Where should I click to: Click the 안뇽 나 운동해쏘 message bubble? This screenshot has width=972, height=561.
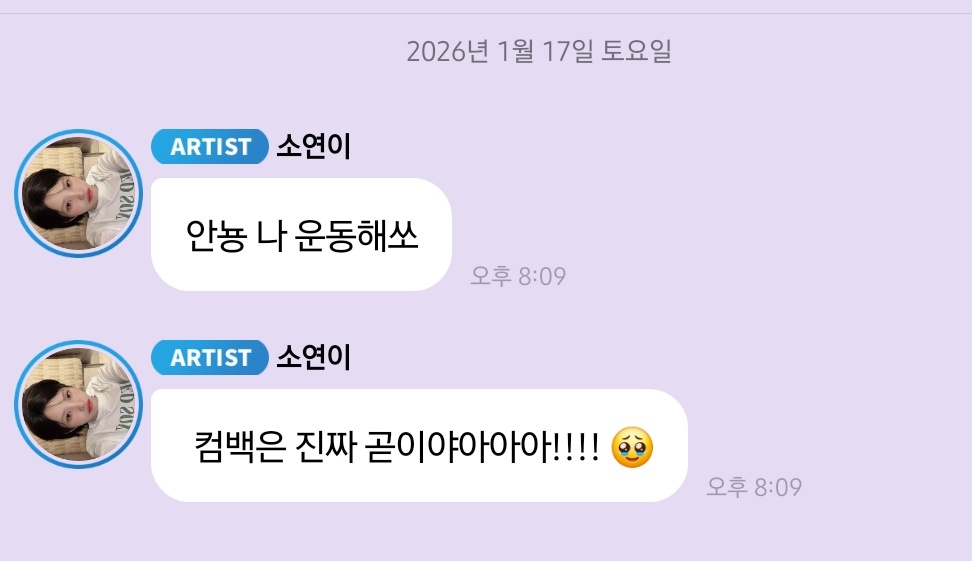[x=301, y=234]
